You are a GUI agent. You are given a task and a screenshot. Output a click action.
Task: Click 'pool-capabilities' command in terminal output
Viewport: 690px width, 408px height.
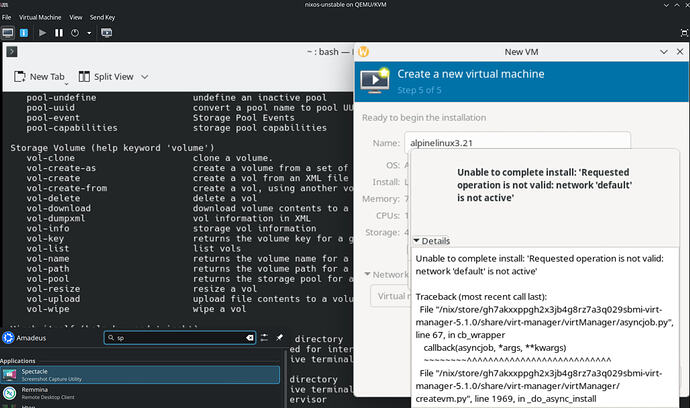coord(72,128)
